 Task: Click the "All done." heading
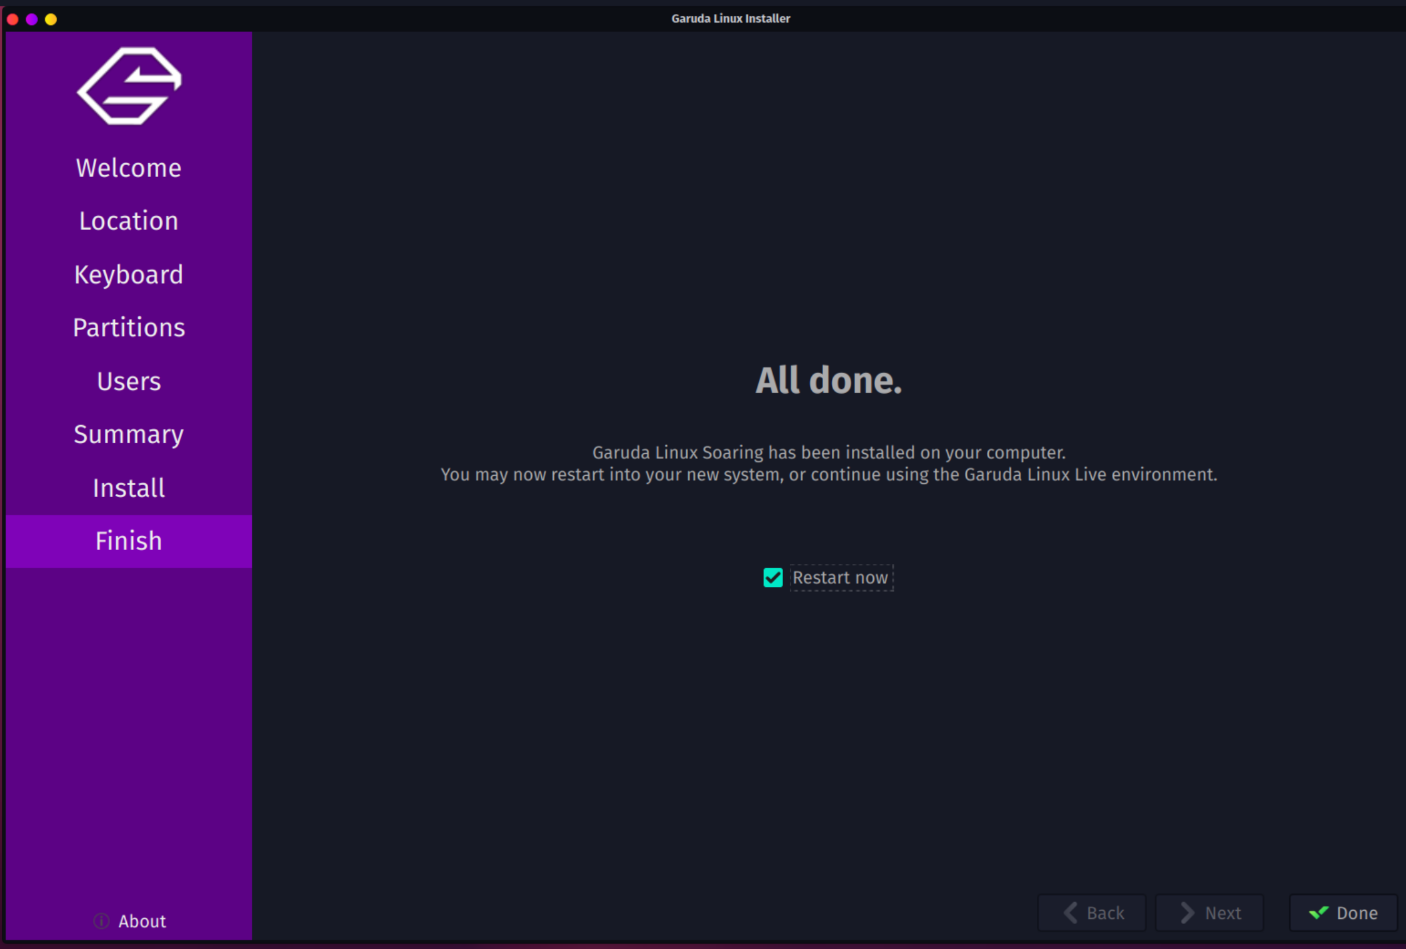828,380
